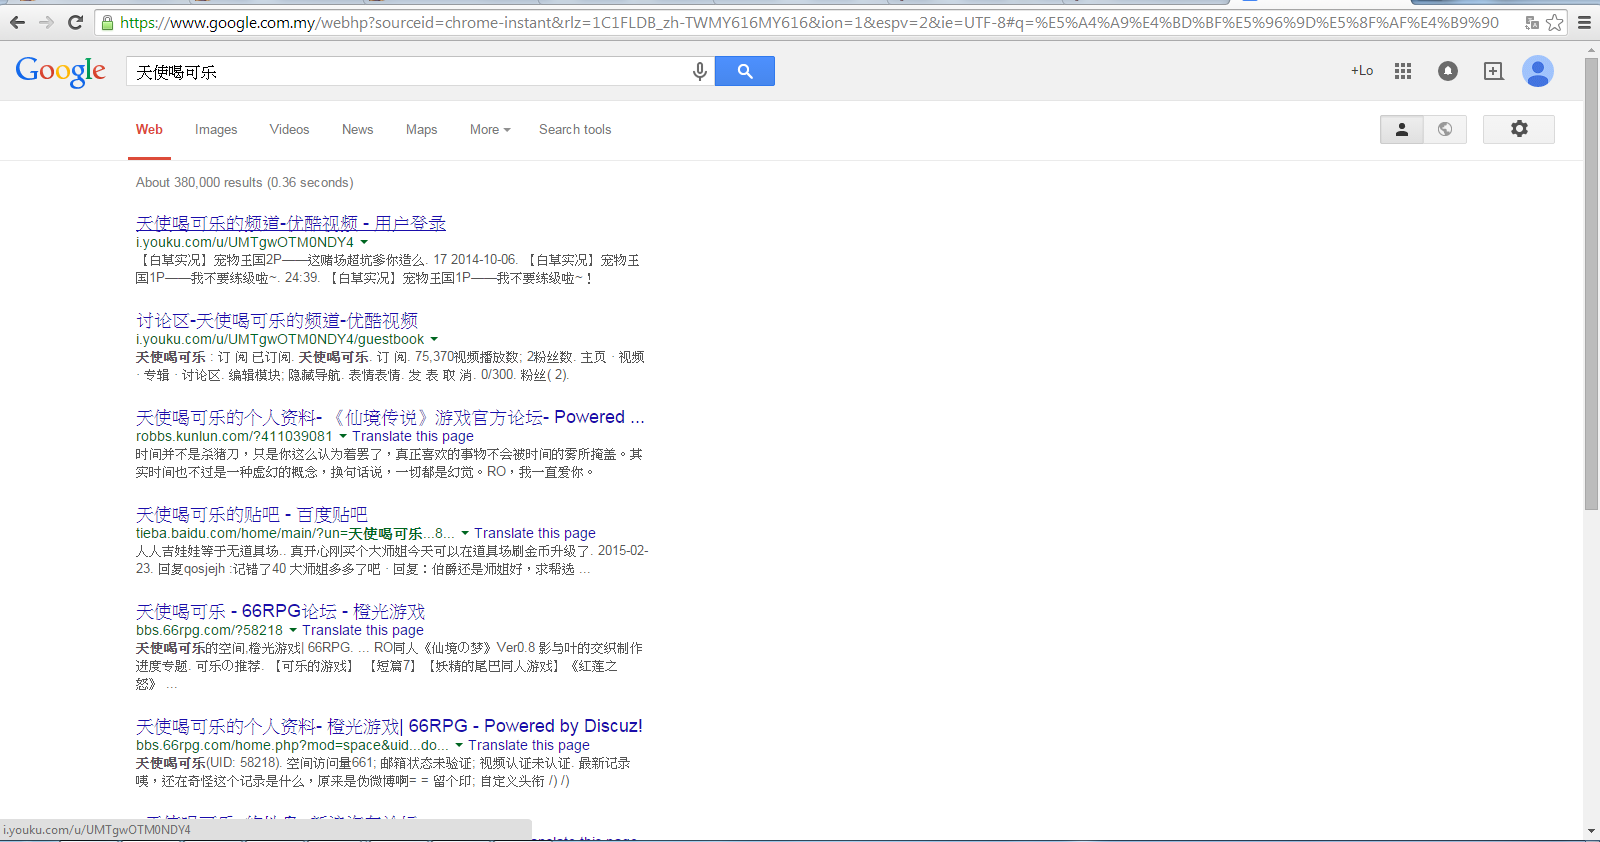The width and height of the screenshot is (1600, 842).
Task: Click the translate page icon in address bar
Action: [x=1532, y=22]
